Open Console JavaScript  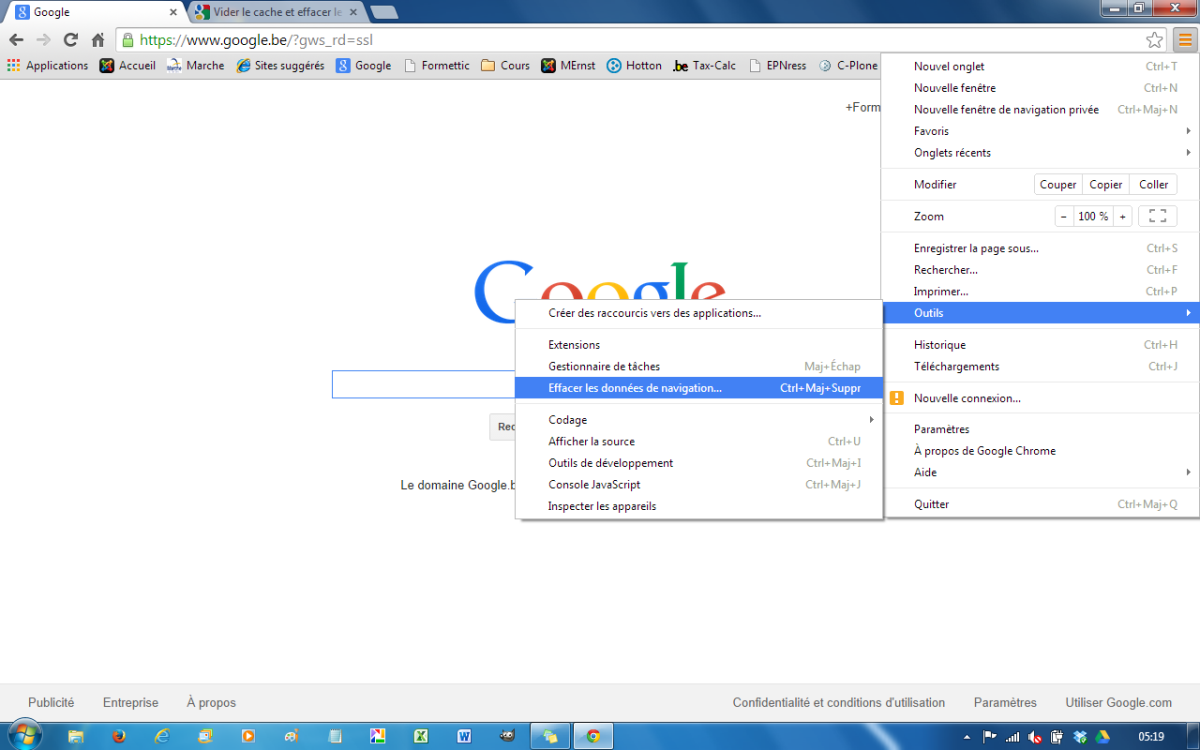[699, 485]
